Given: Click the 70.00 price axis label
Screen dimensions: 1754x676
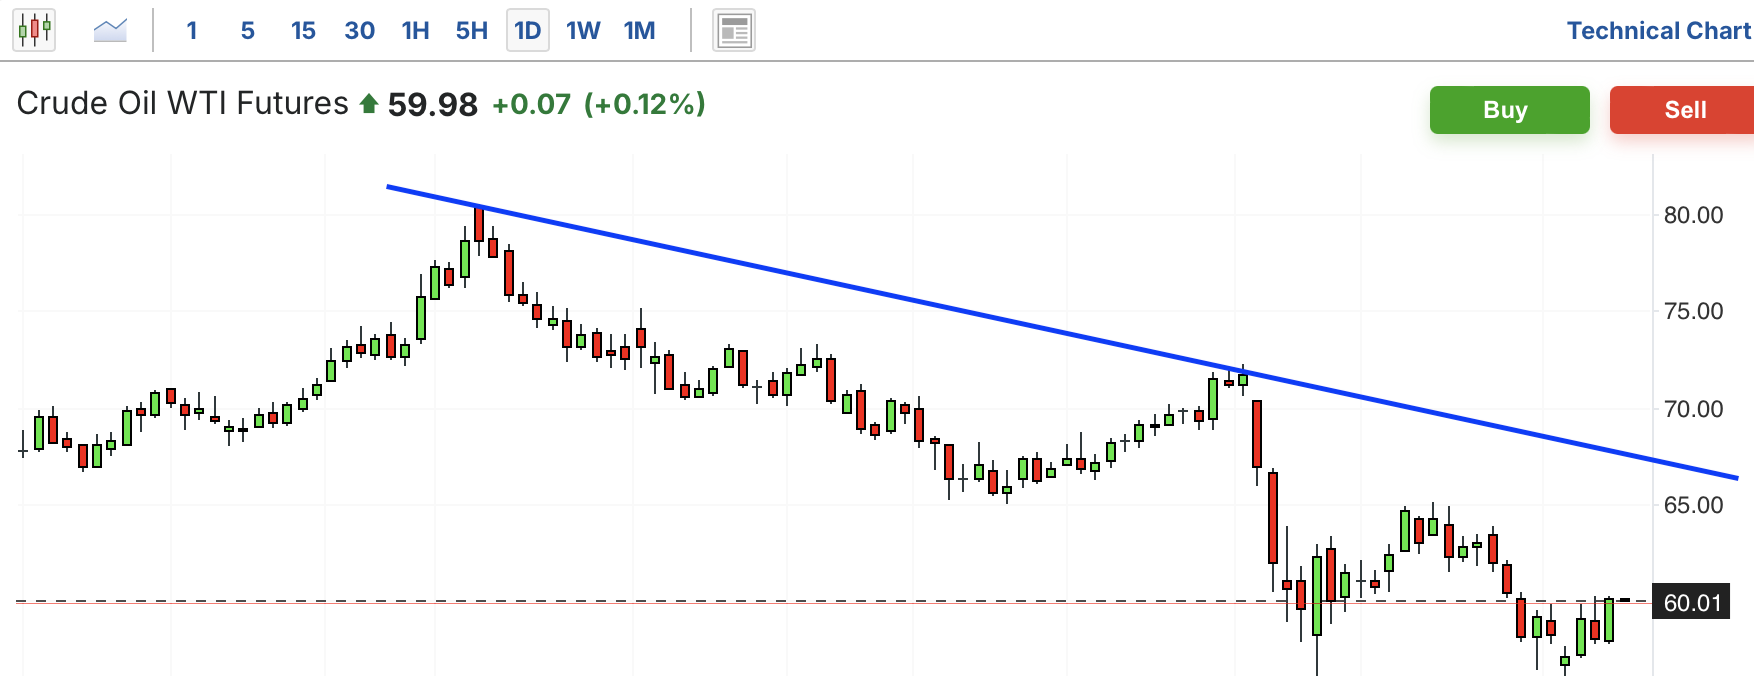Looking at the screenshot, I should coord(1693,409).
